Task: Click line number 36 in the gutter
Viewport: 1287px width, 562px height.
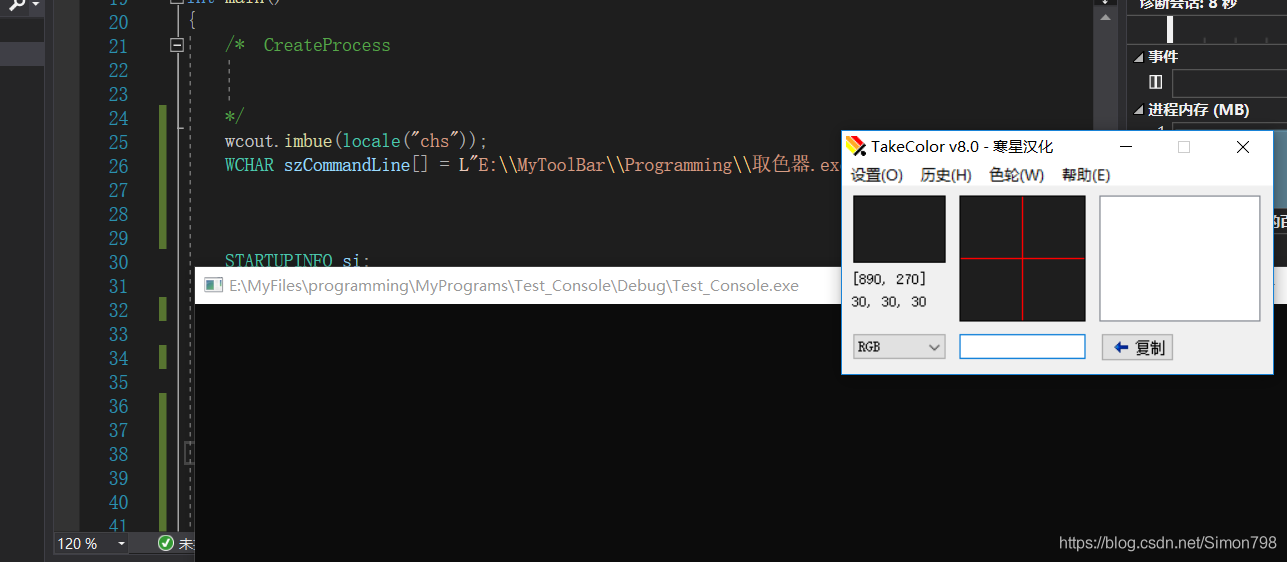Action: pos(118,406)
